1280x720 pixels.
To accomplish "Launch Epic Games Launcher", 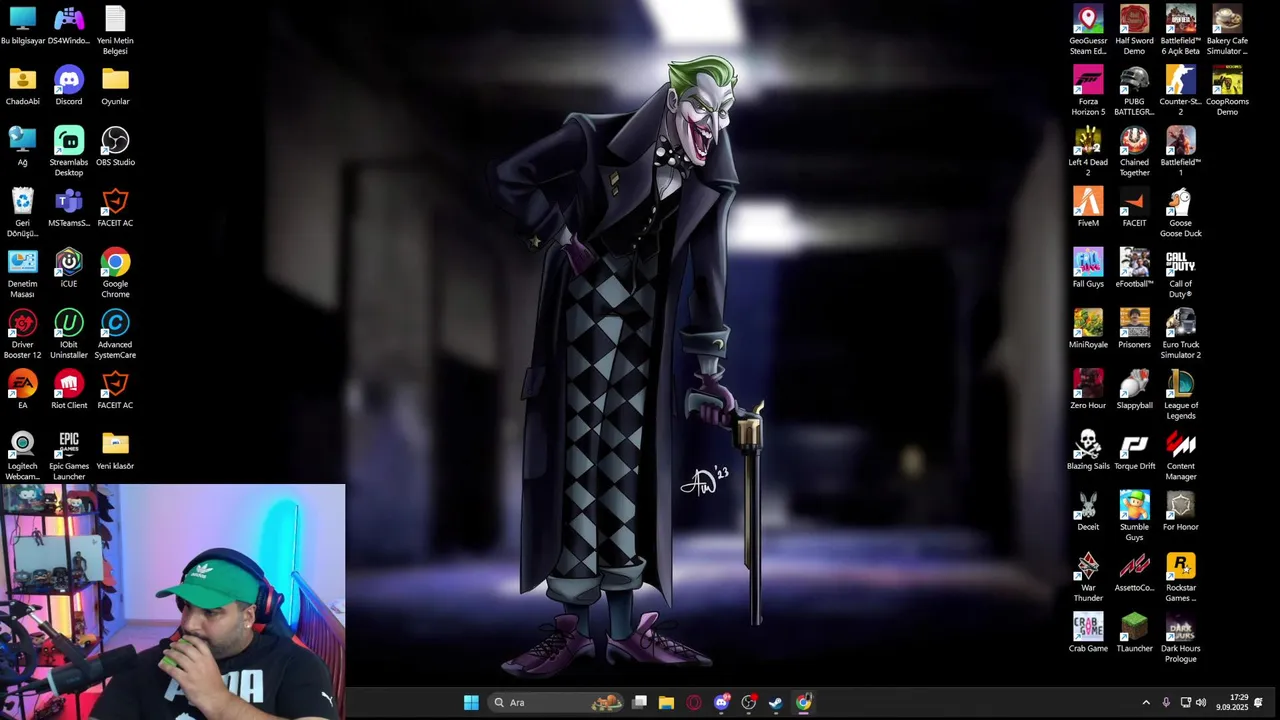I will [x=69, y=456].
